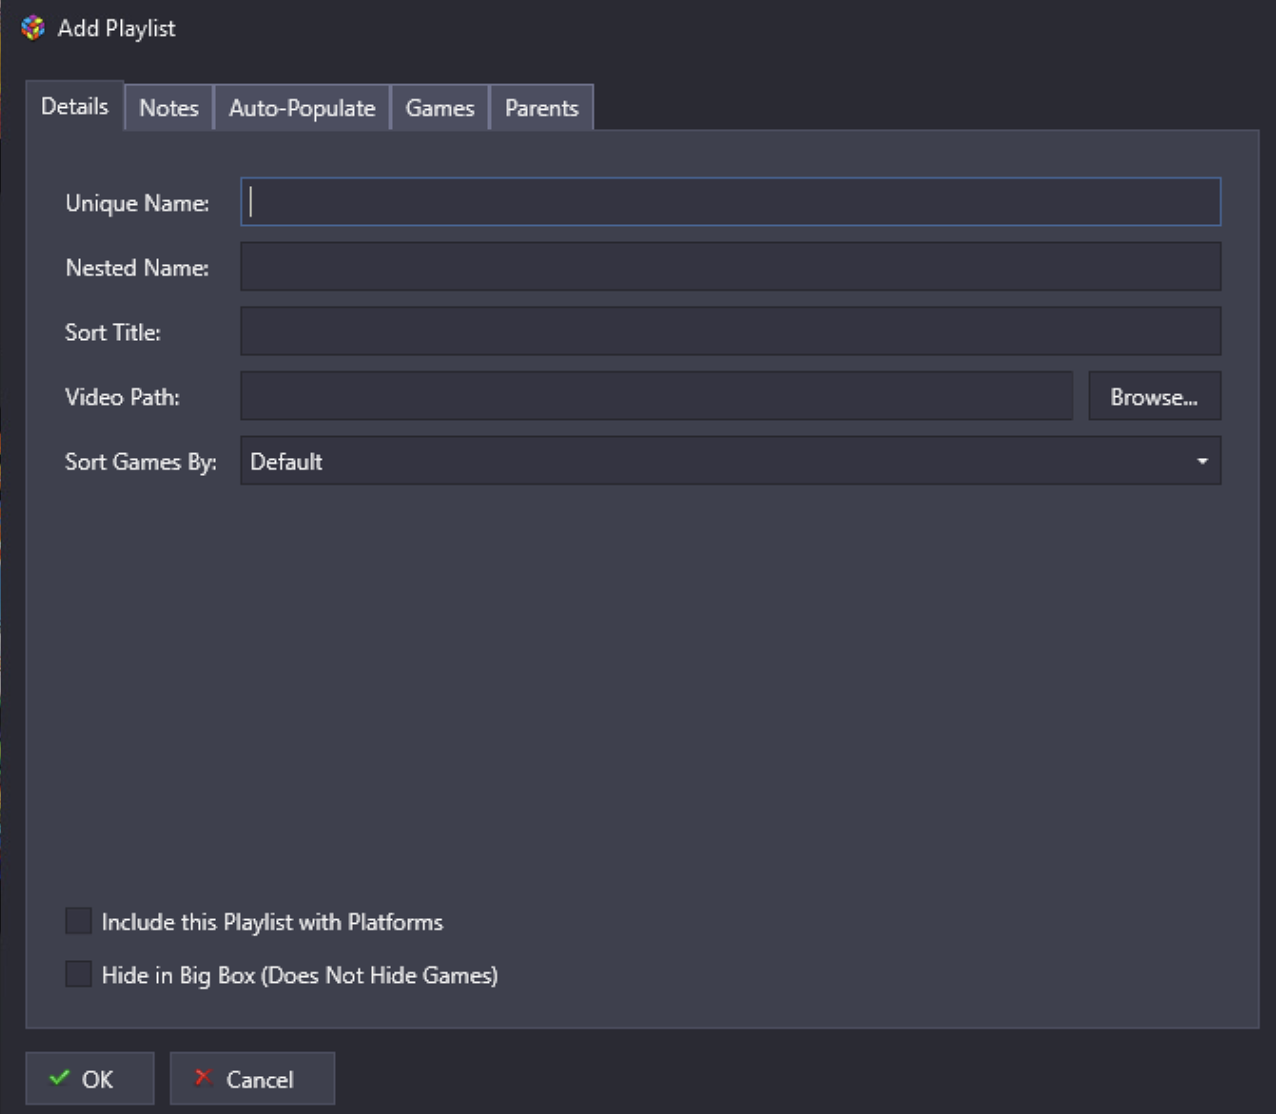Click the LaunchBox app icon in title bar
The width and height of the screenshot is (1276, 1114).
click(33, 28)
